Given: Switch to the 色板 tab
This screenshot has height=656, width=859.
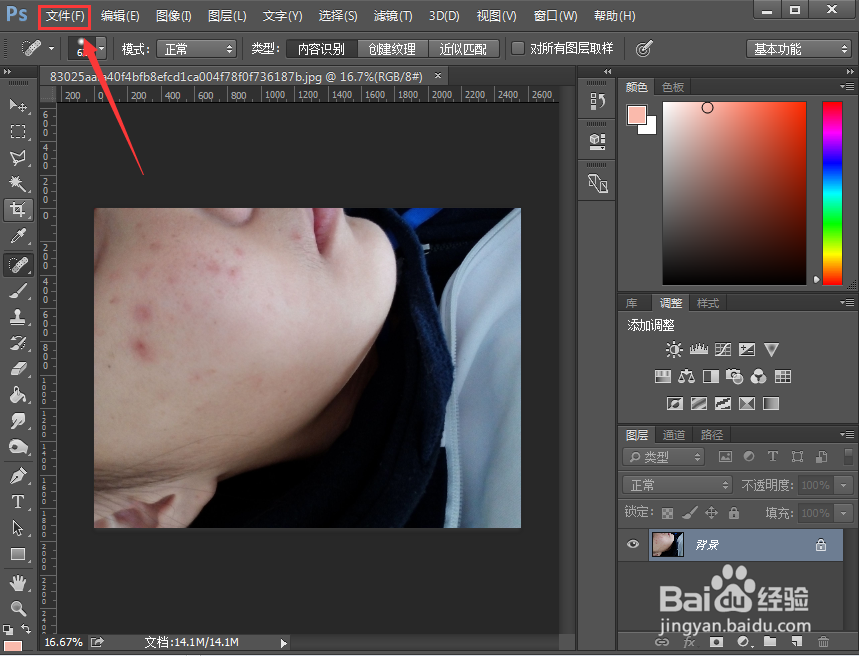Looking at the screenshot, I should coord(673,87).
